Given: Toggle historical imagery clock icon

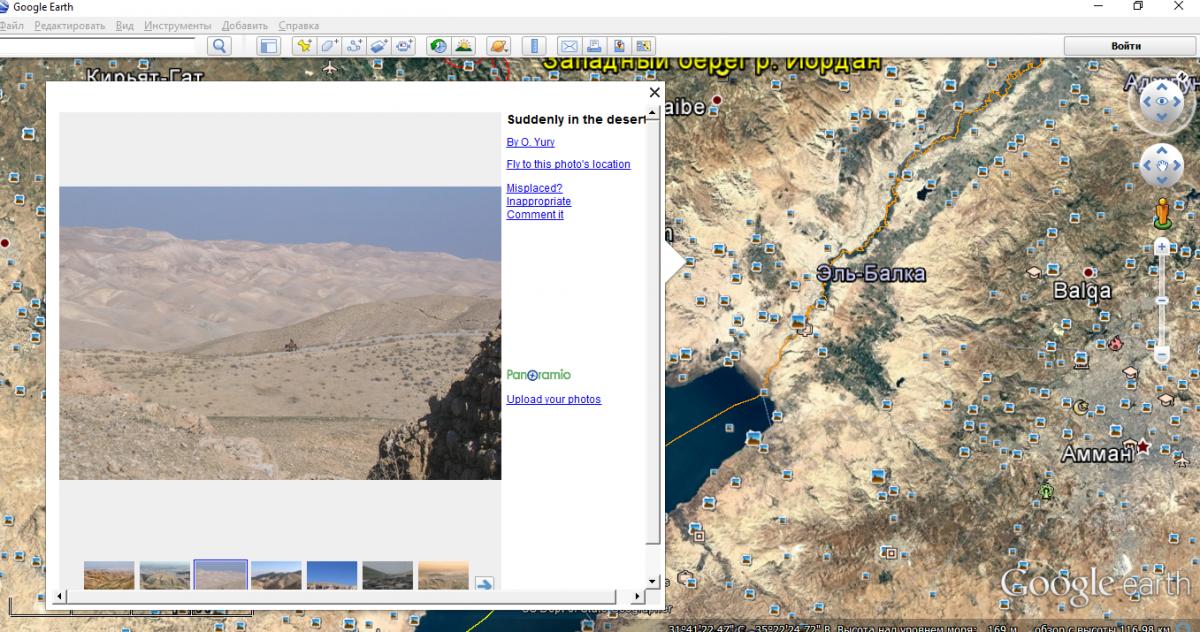Looking at the screenshot, I should tap(438, 46).
